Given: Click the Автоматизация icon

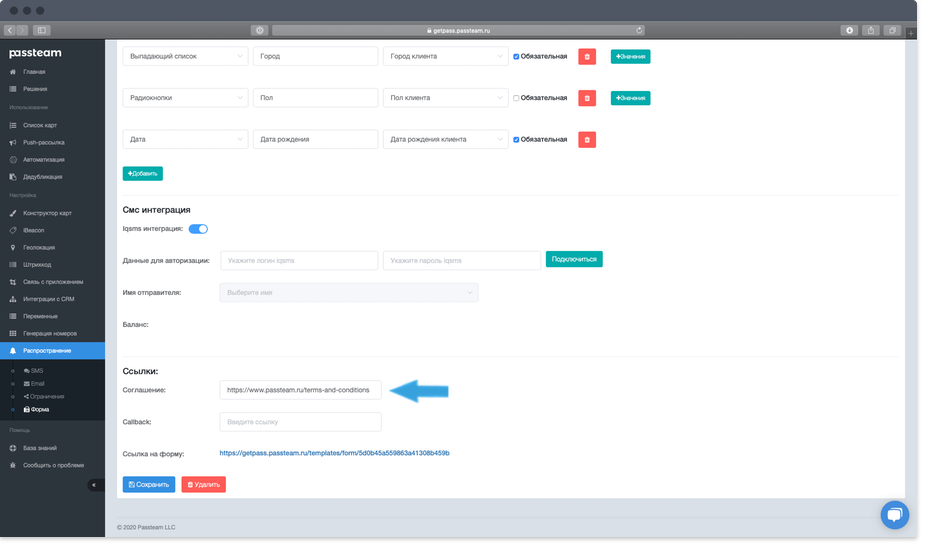Looking at the screenshot, I should point(13,160).
